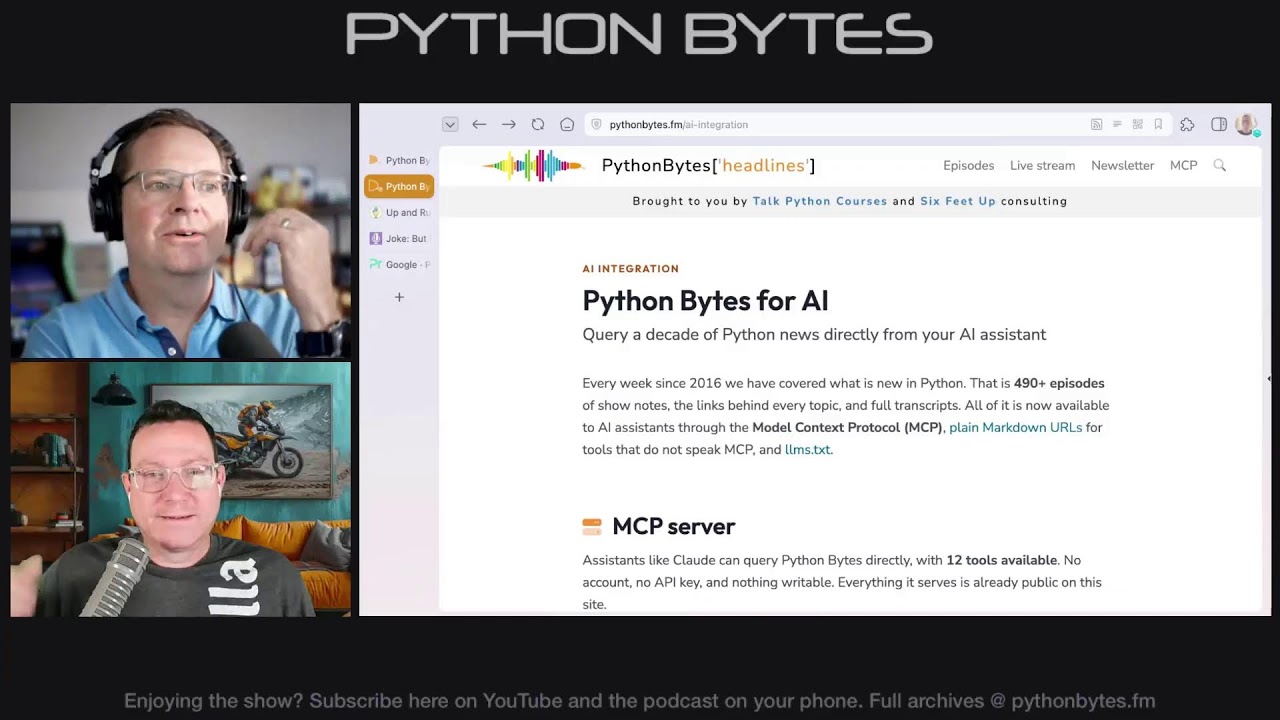
Task: Open the Joke: But tab
Action: 399,238
